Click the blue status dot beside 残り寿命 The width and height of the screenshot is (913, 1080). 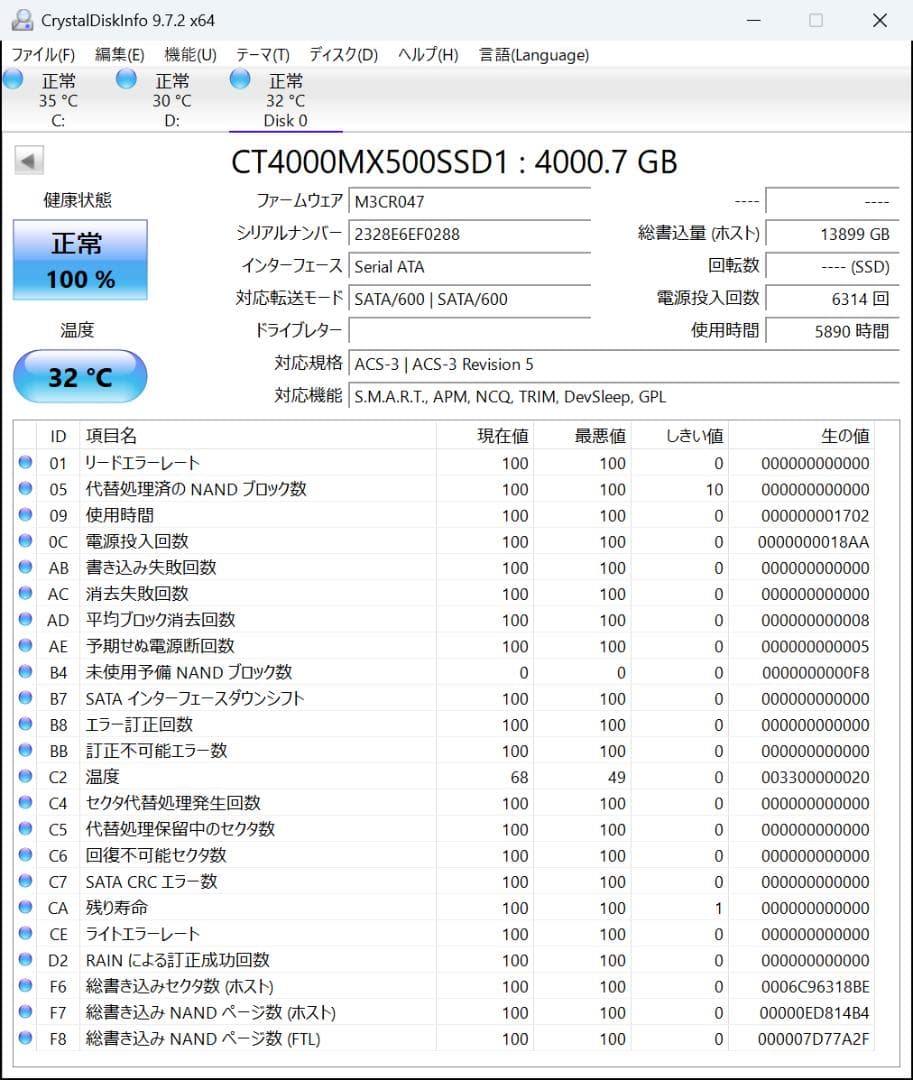pos(25,907)
